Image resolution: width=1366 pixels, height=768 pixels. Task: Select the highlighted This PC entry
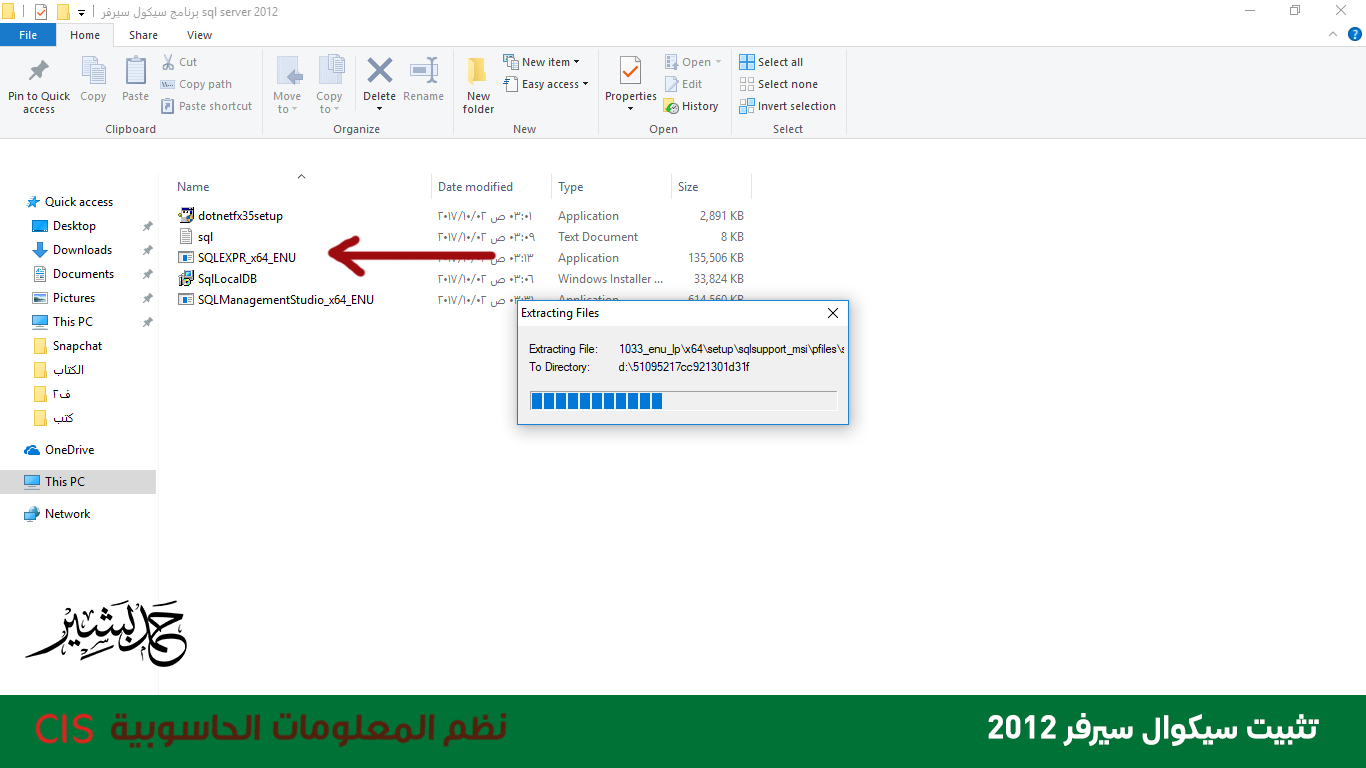point(78,482)
